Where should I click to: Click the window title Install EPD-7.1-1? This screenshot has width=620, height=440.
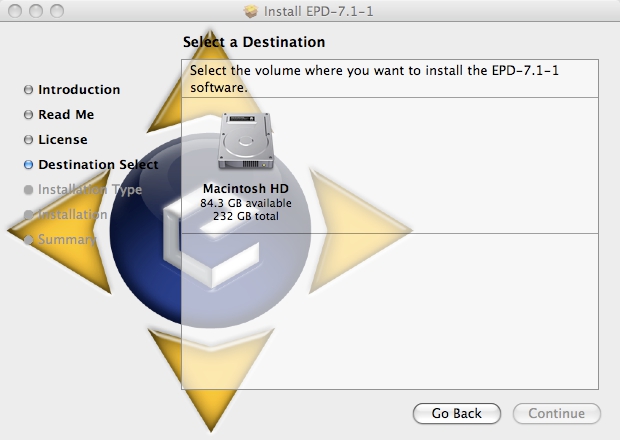318,11
